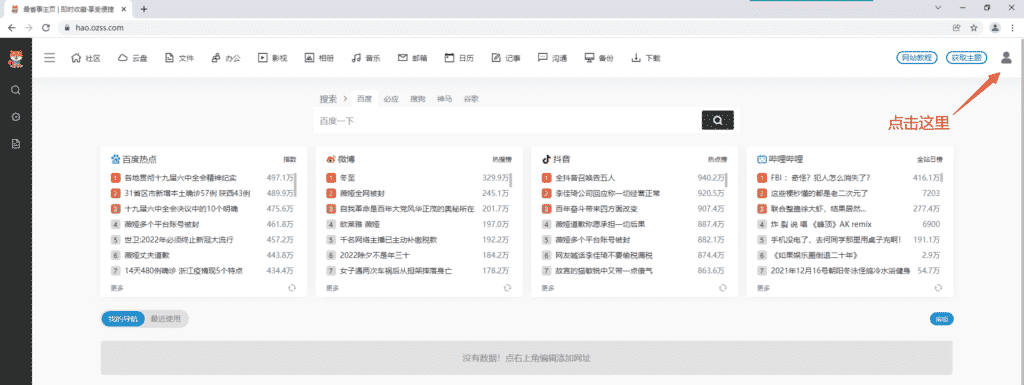1024x385 pixels.
Task: Open the sidebar document icon
Action: 16,144
